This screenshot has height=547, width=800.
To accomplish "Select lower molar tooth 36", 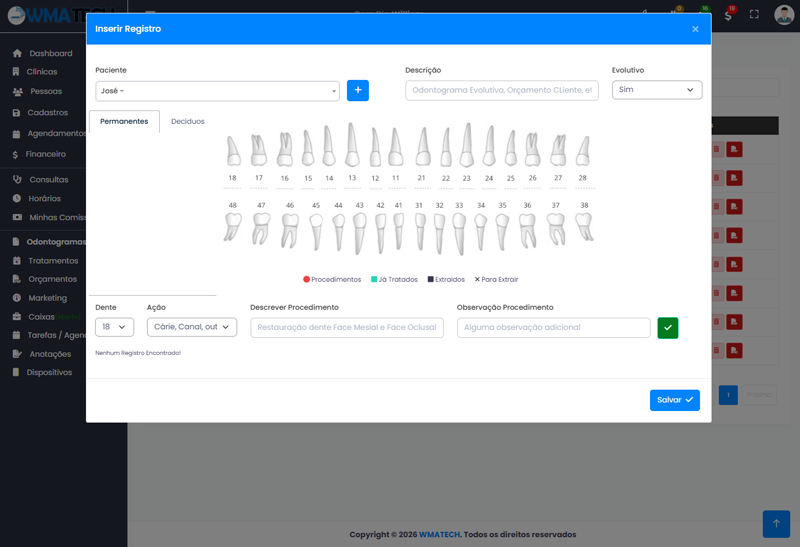I will point(527,229).
